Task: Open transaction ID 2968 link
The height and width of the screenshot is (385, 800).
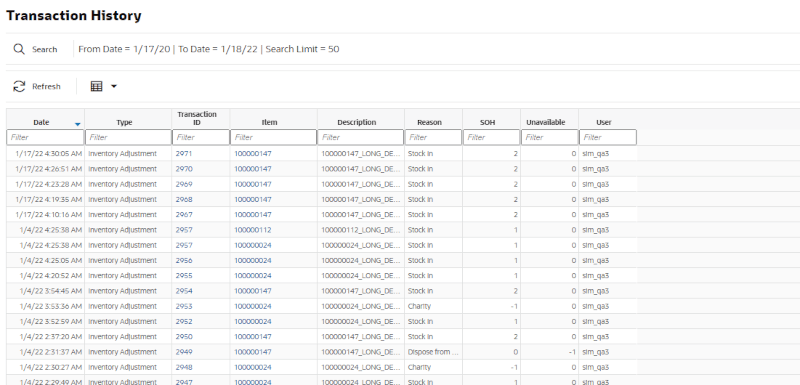Action: click(184, 199)
